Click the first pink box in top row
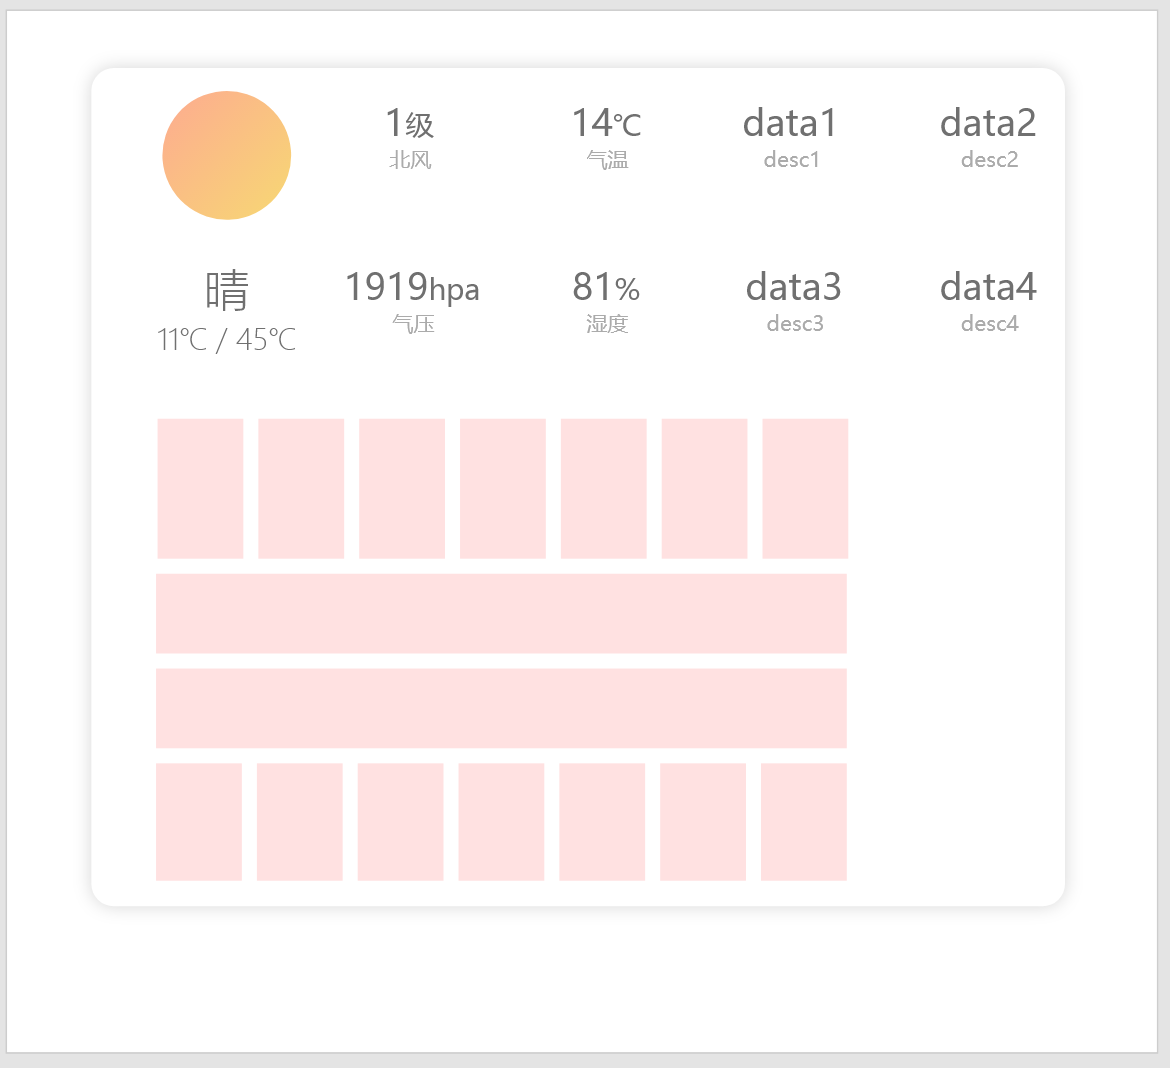Screen dimensions: 1170x1068 pyautogui.click(x=200, y=489)
